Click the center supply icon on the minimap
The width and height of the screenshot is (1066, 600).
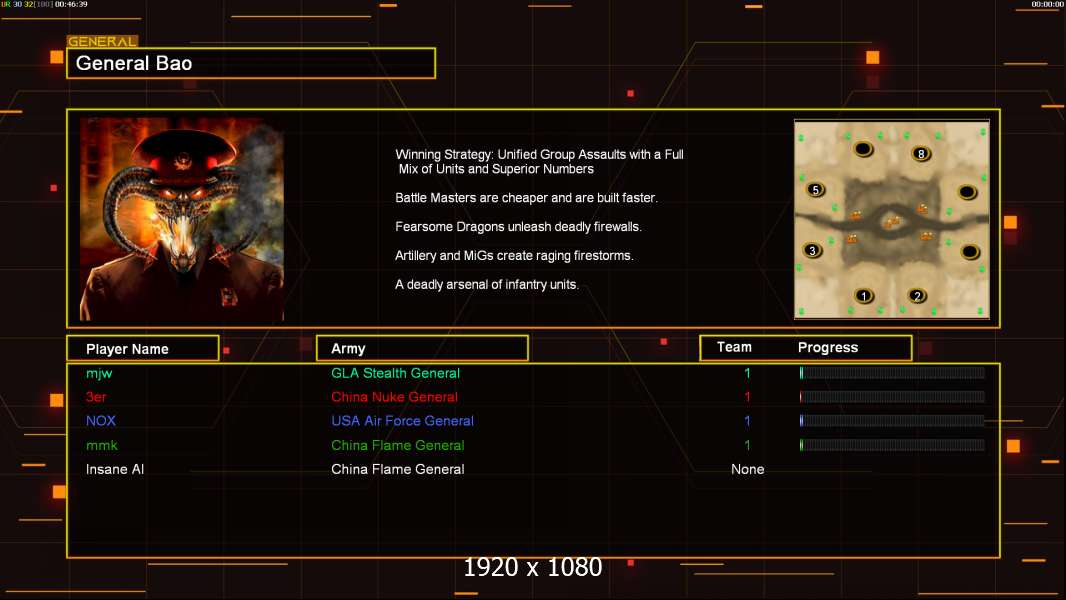[x=891, y=222]
